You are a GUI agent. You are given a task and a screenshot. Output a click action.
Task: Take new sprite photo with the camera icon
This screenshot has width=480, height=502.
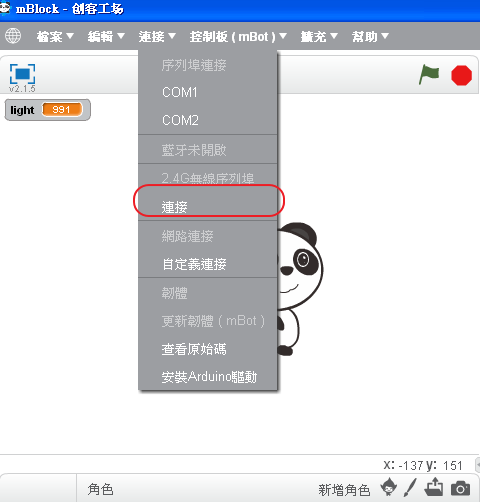460,488
